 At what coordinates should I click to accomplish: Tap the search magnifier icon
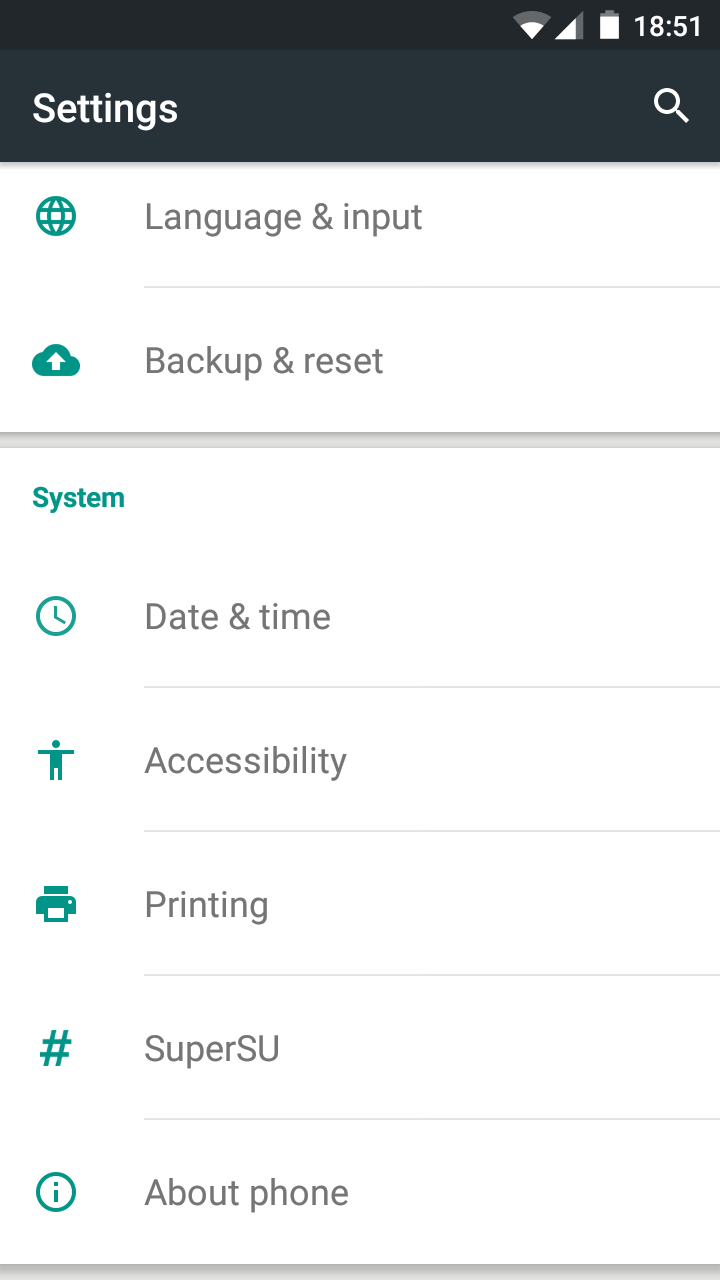671,105
